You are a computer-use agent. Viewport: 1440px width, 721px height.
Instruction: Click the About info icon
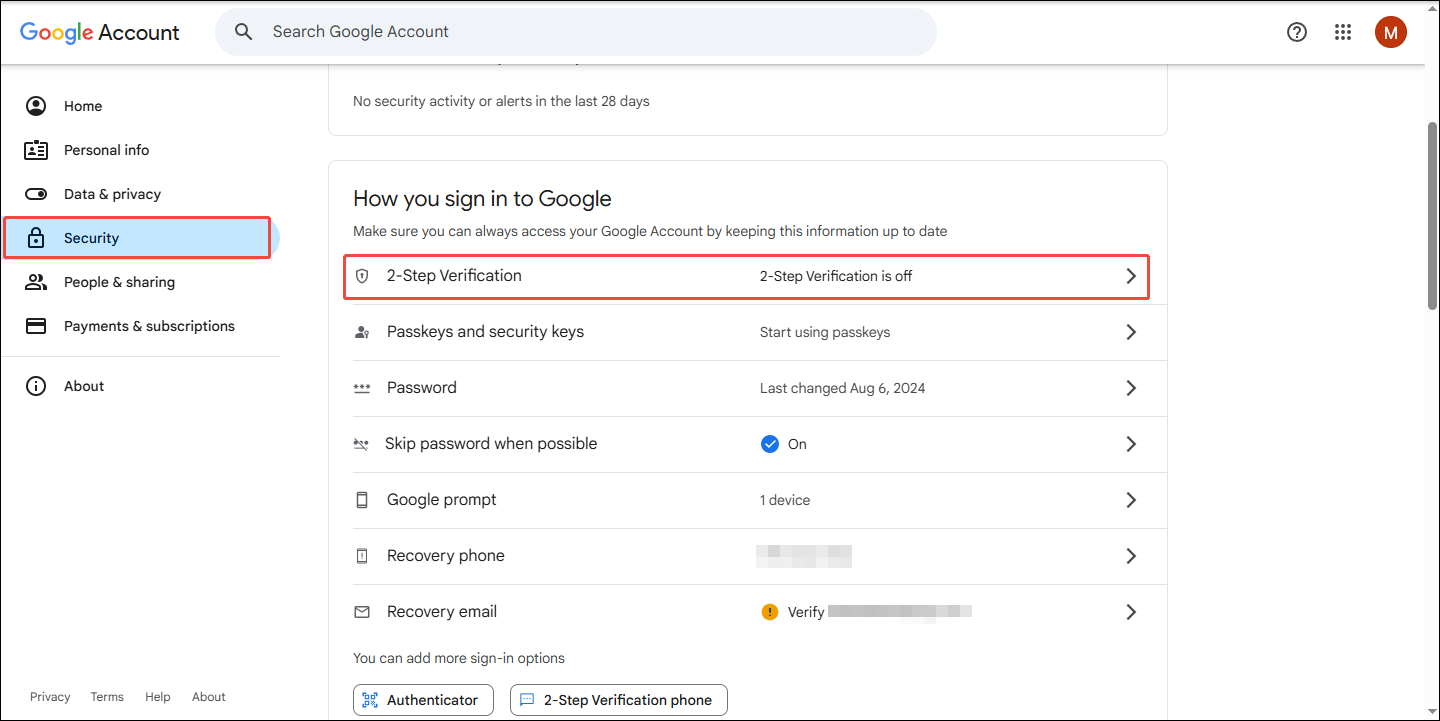click(36, 386)
